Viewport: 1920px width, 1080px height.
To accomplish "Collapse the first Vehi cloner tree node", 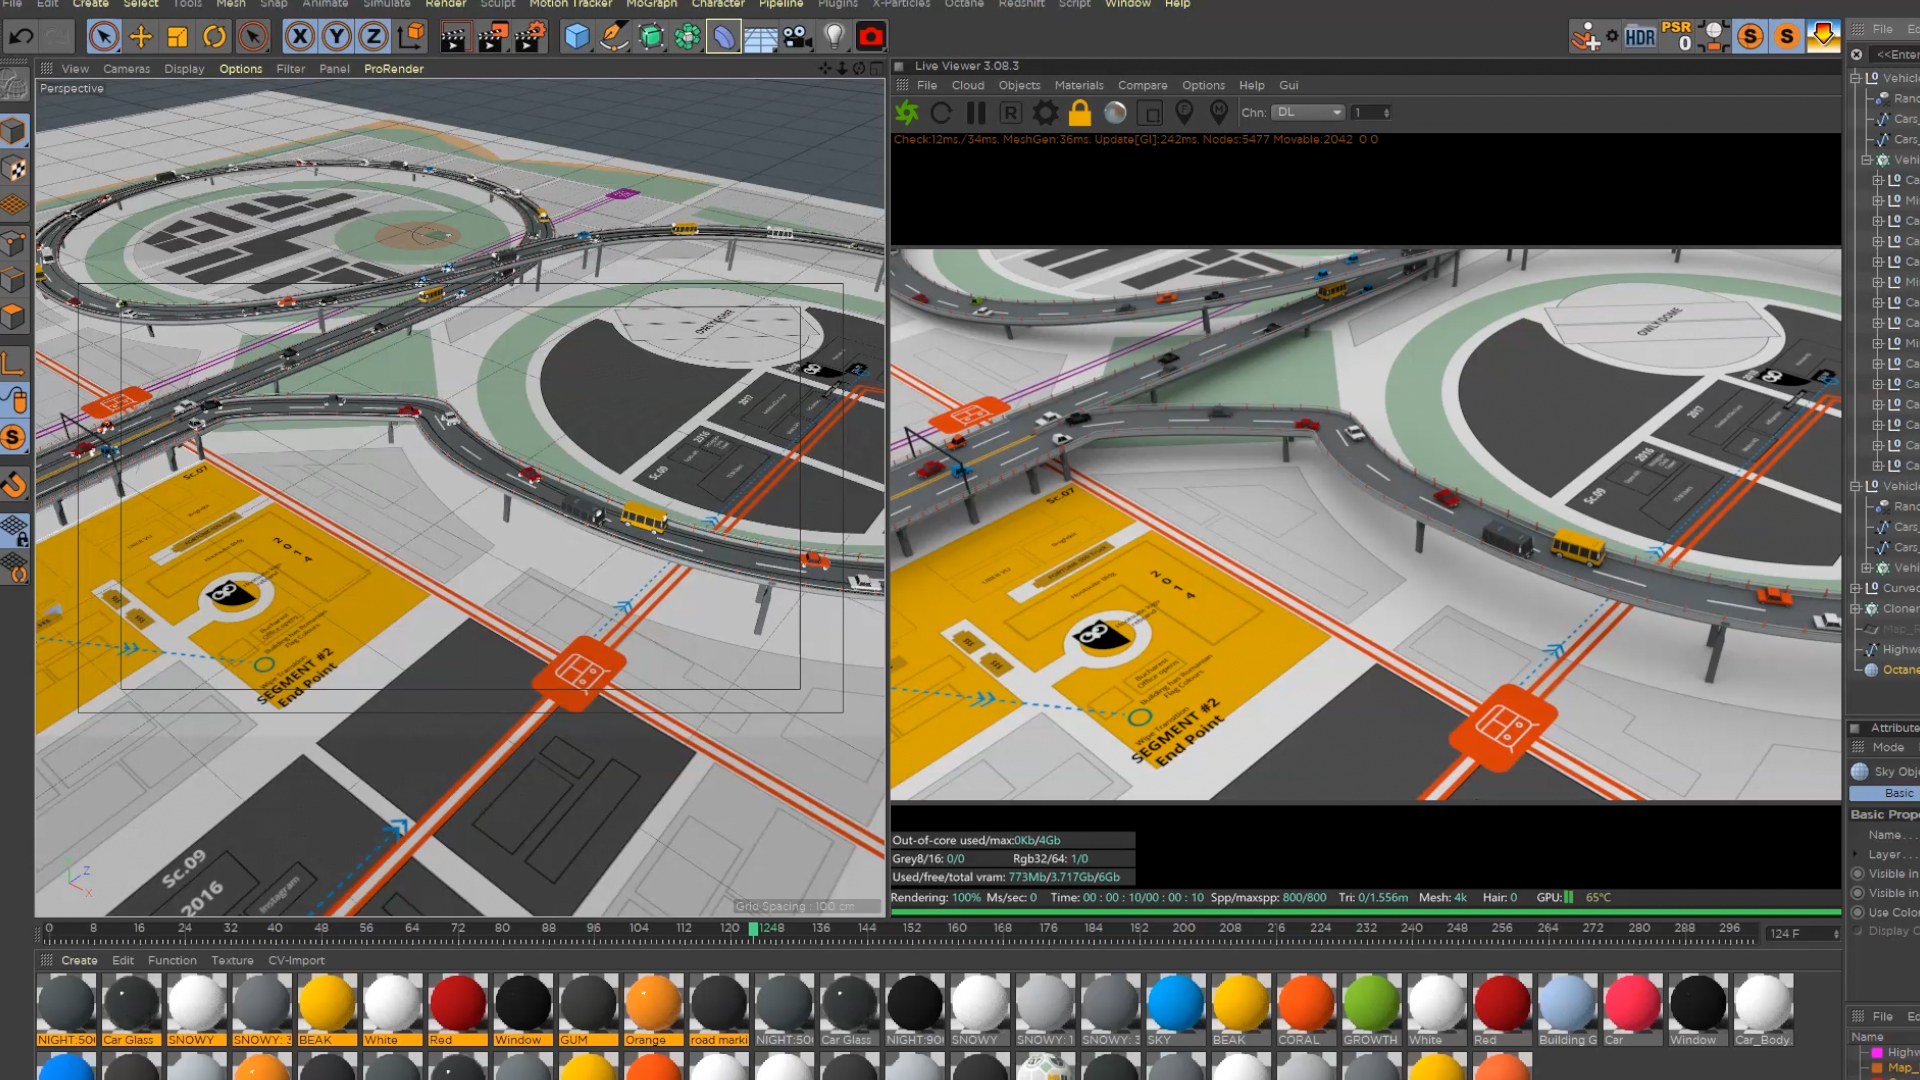I will pyautogui.click(x=1866, y=160).
